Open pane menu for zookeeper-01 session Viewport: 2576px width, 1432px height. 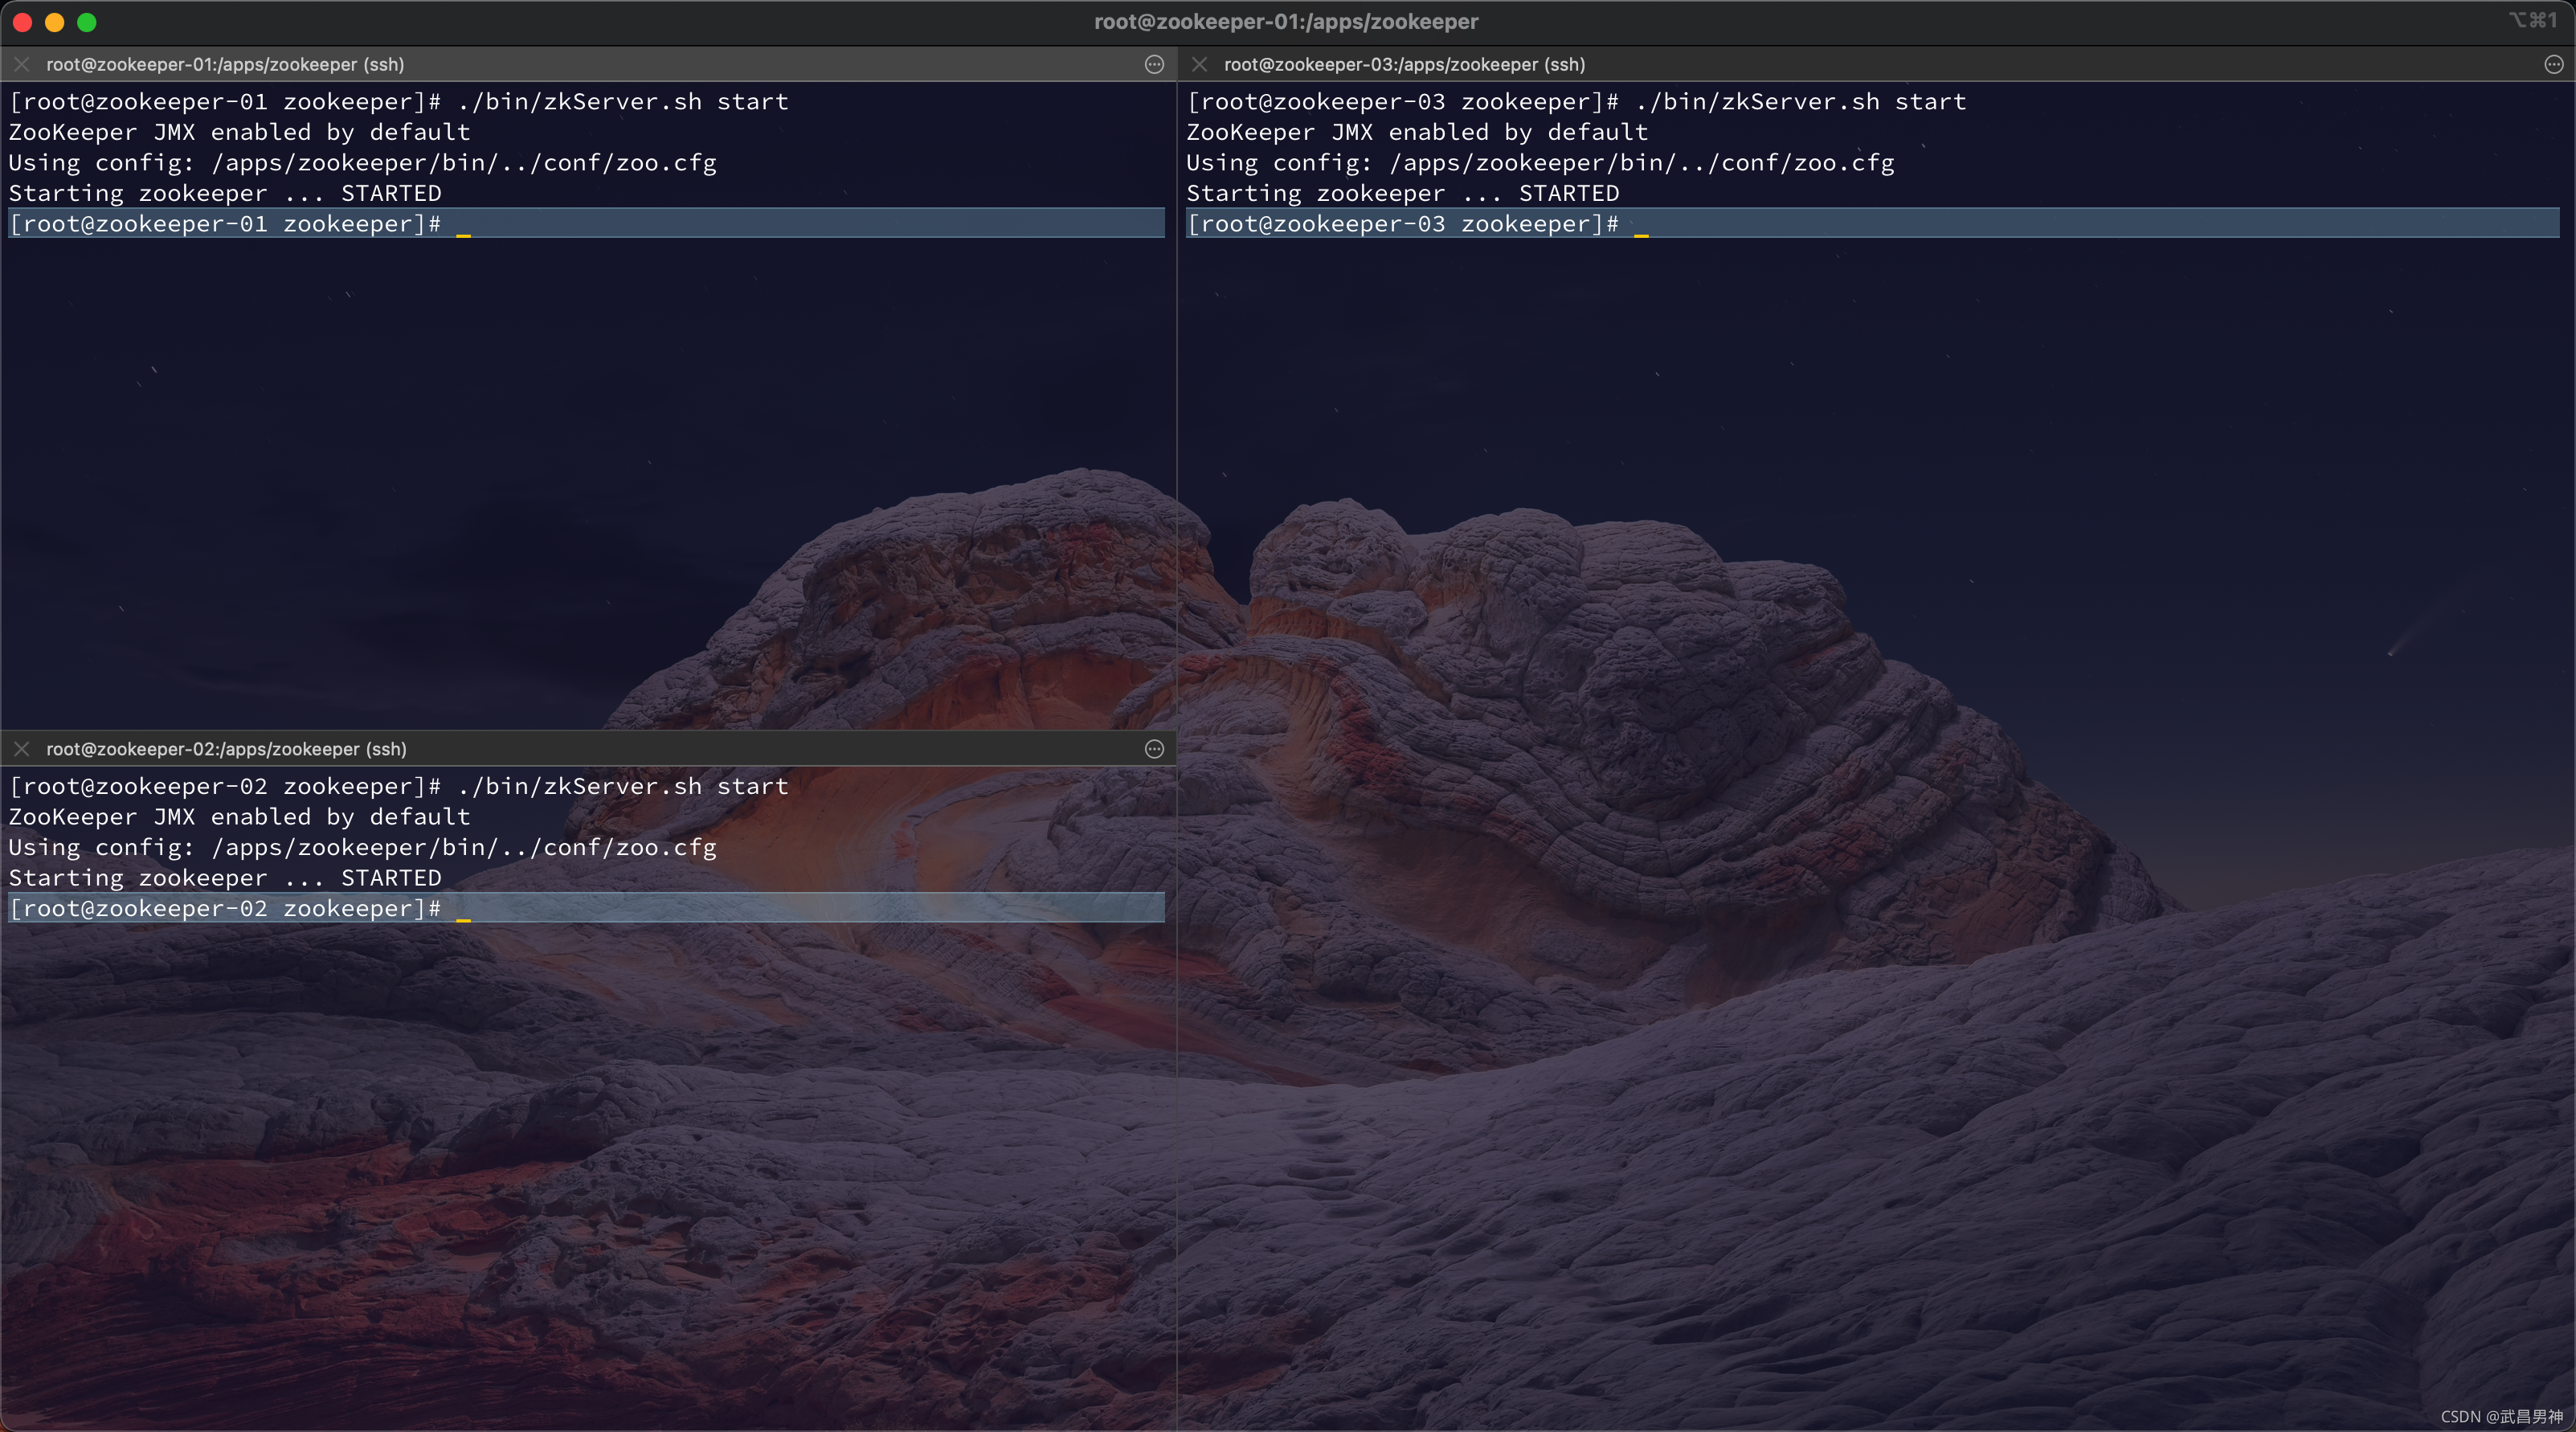pyautogui.click(x=1154, y=64)
